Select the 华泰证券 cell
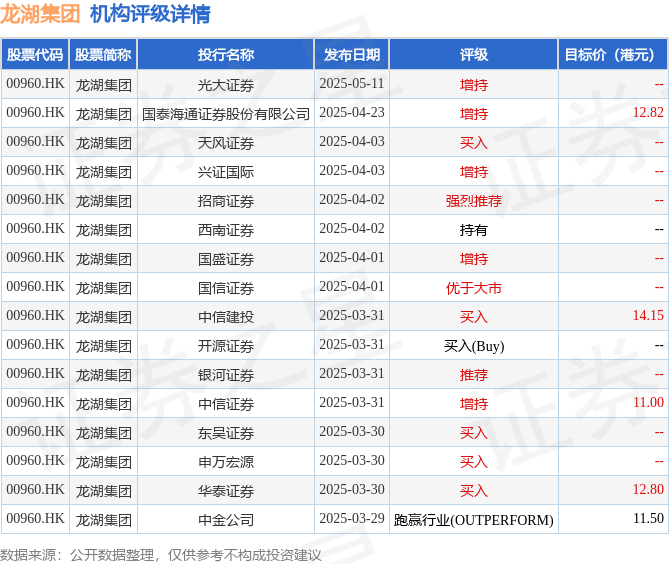The image size is (669, 564). pos(226,491)
